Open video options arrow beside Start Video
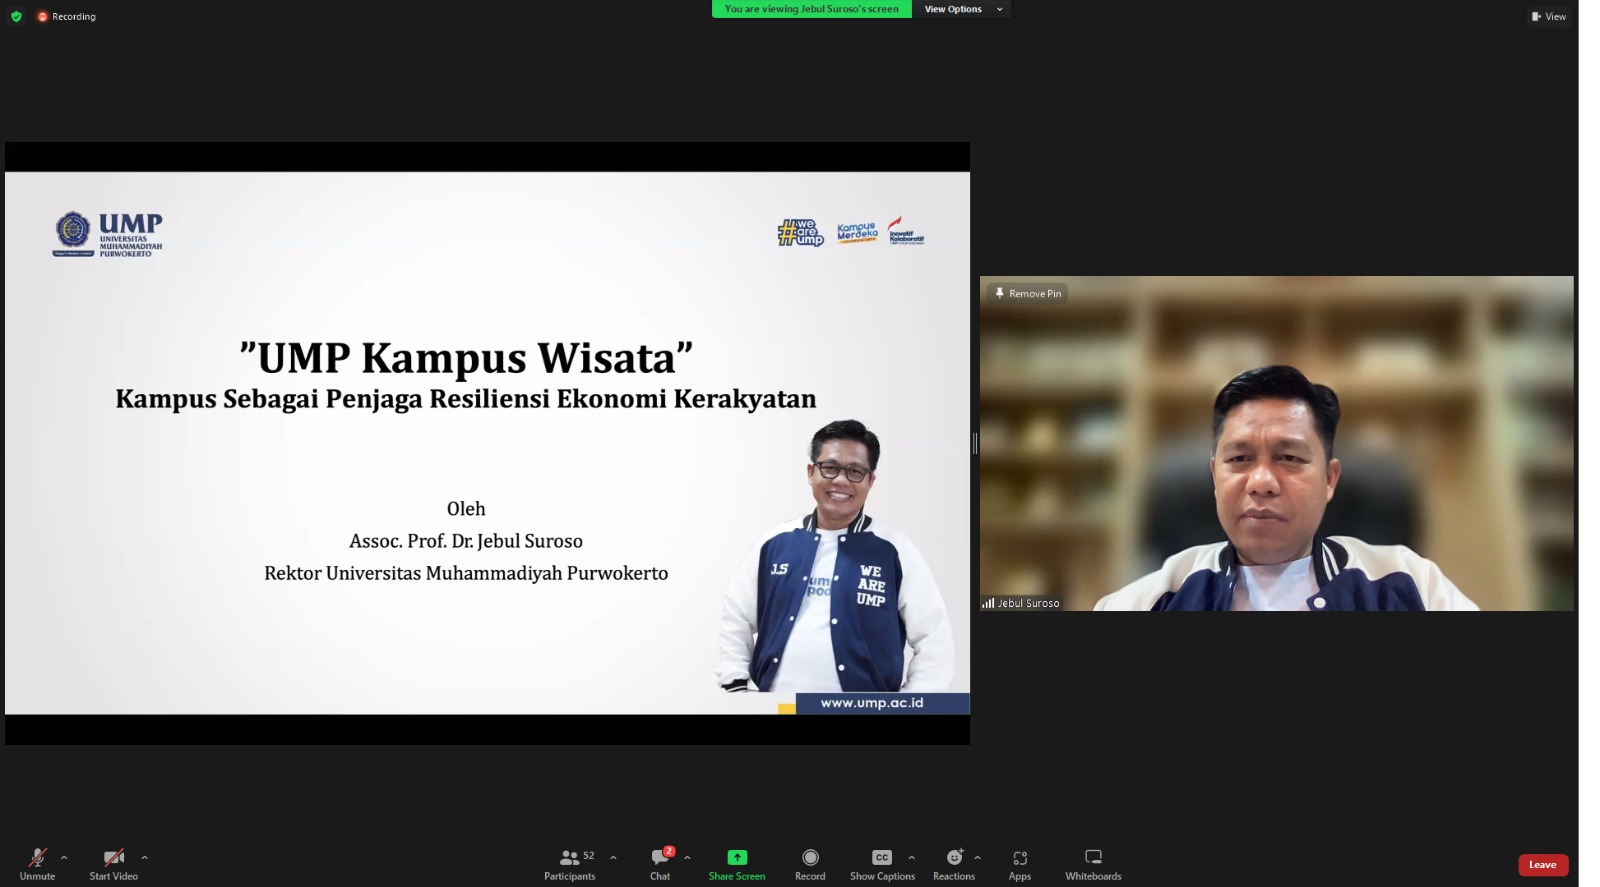The height and width of the screenshot is (887, 1600). point(144,858)
